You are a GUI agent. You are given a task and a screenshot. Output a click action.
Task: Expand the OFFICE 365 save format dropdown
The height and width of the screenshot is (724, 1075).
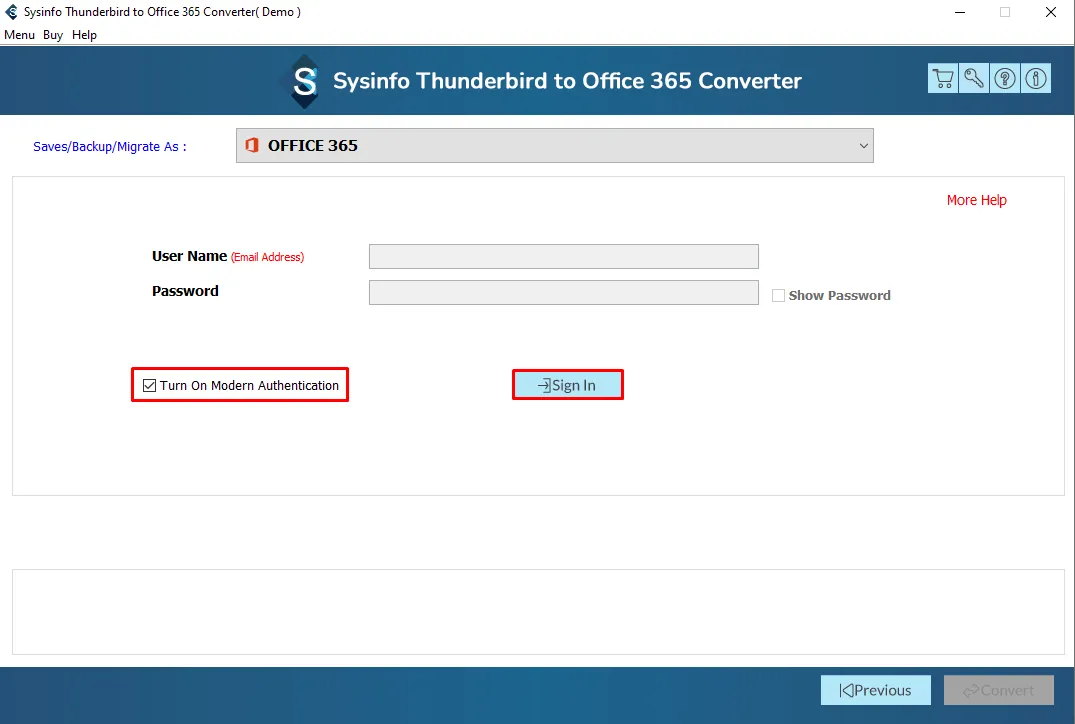[555, 145]
